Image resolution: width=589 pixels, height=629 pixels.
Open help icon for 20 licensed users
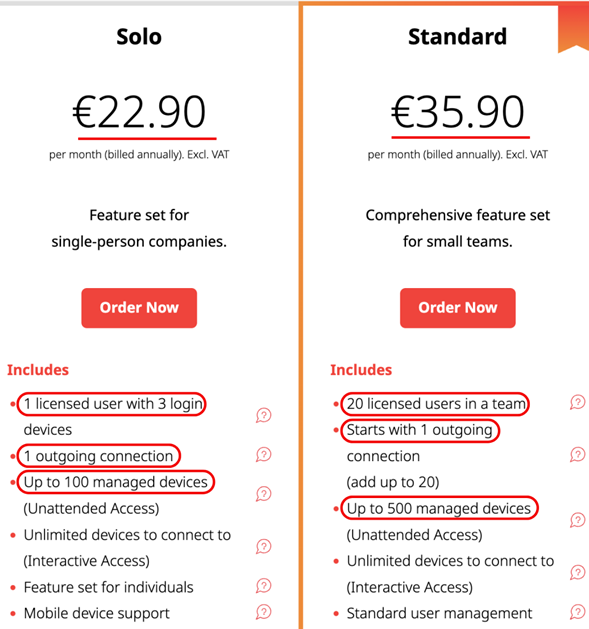tap(577, 402)
